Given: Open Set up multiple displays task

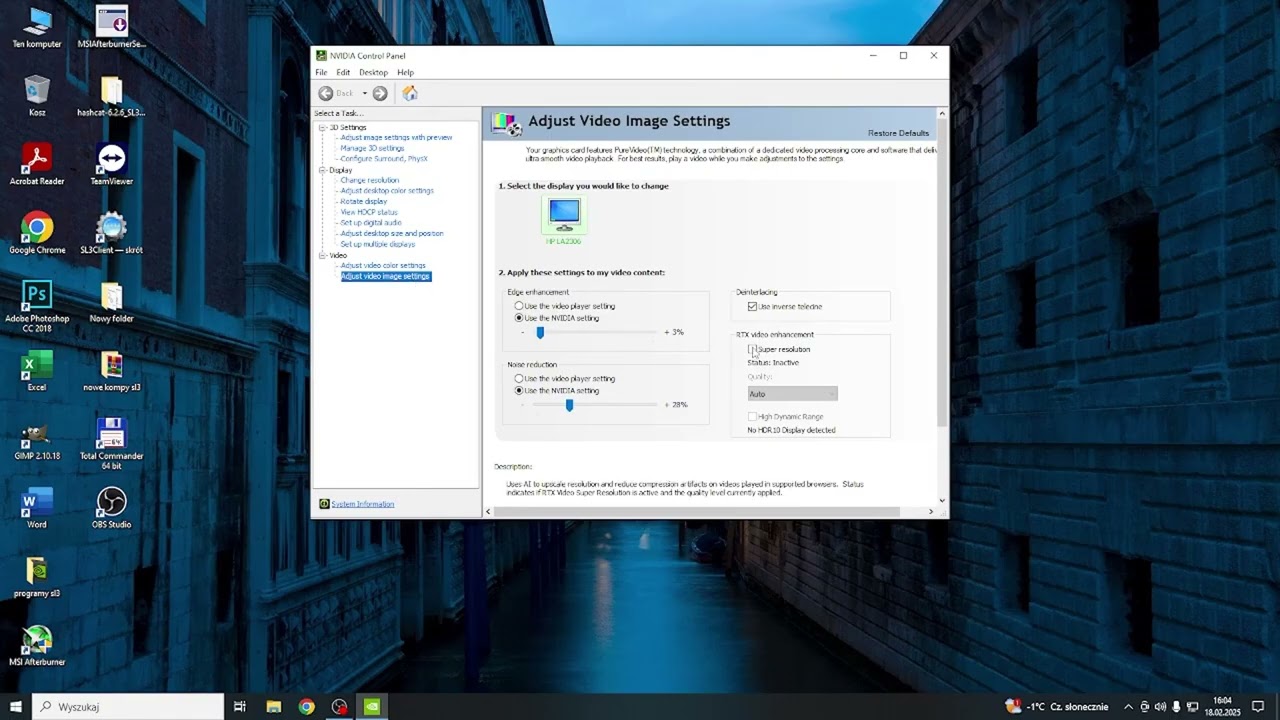Looking at the screenshot, I should 377,244.
